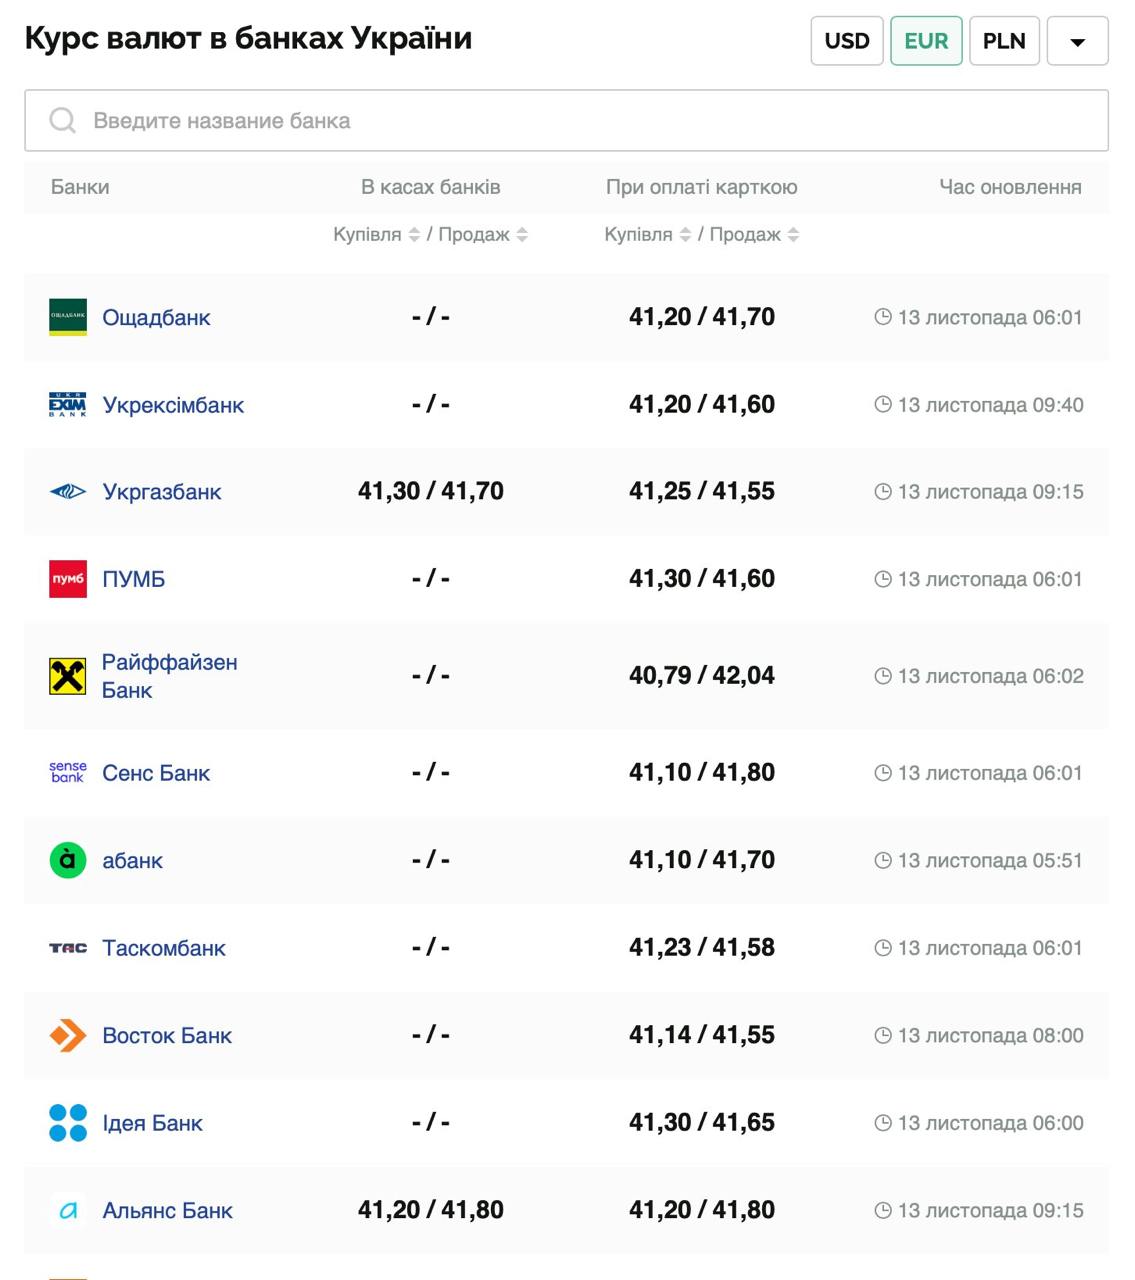Viewport: 1135px width, 1280px height.
Task: Click the Ощадбанк logo icon
Action: pos(68,317)
